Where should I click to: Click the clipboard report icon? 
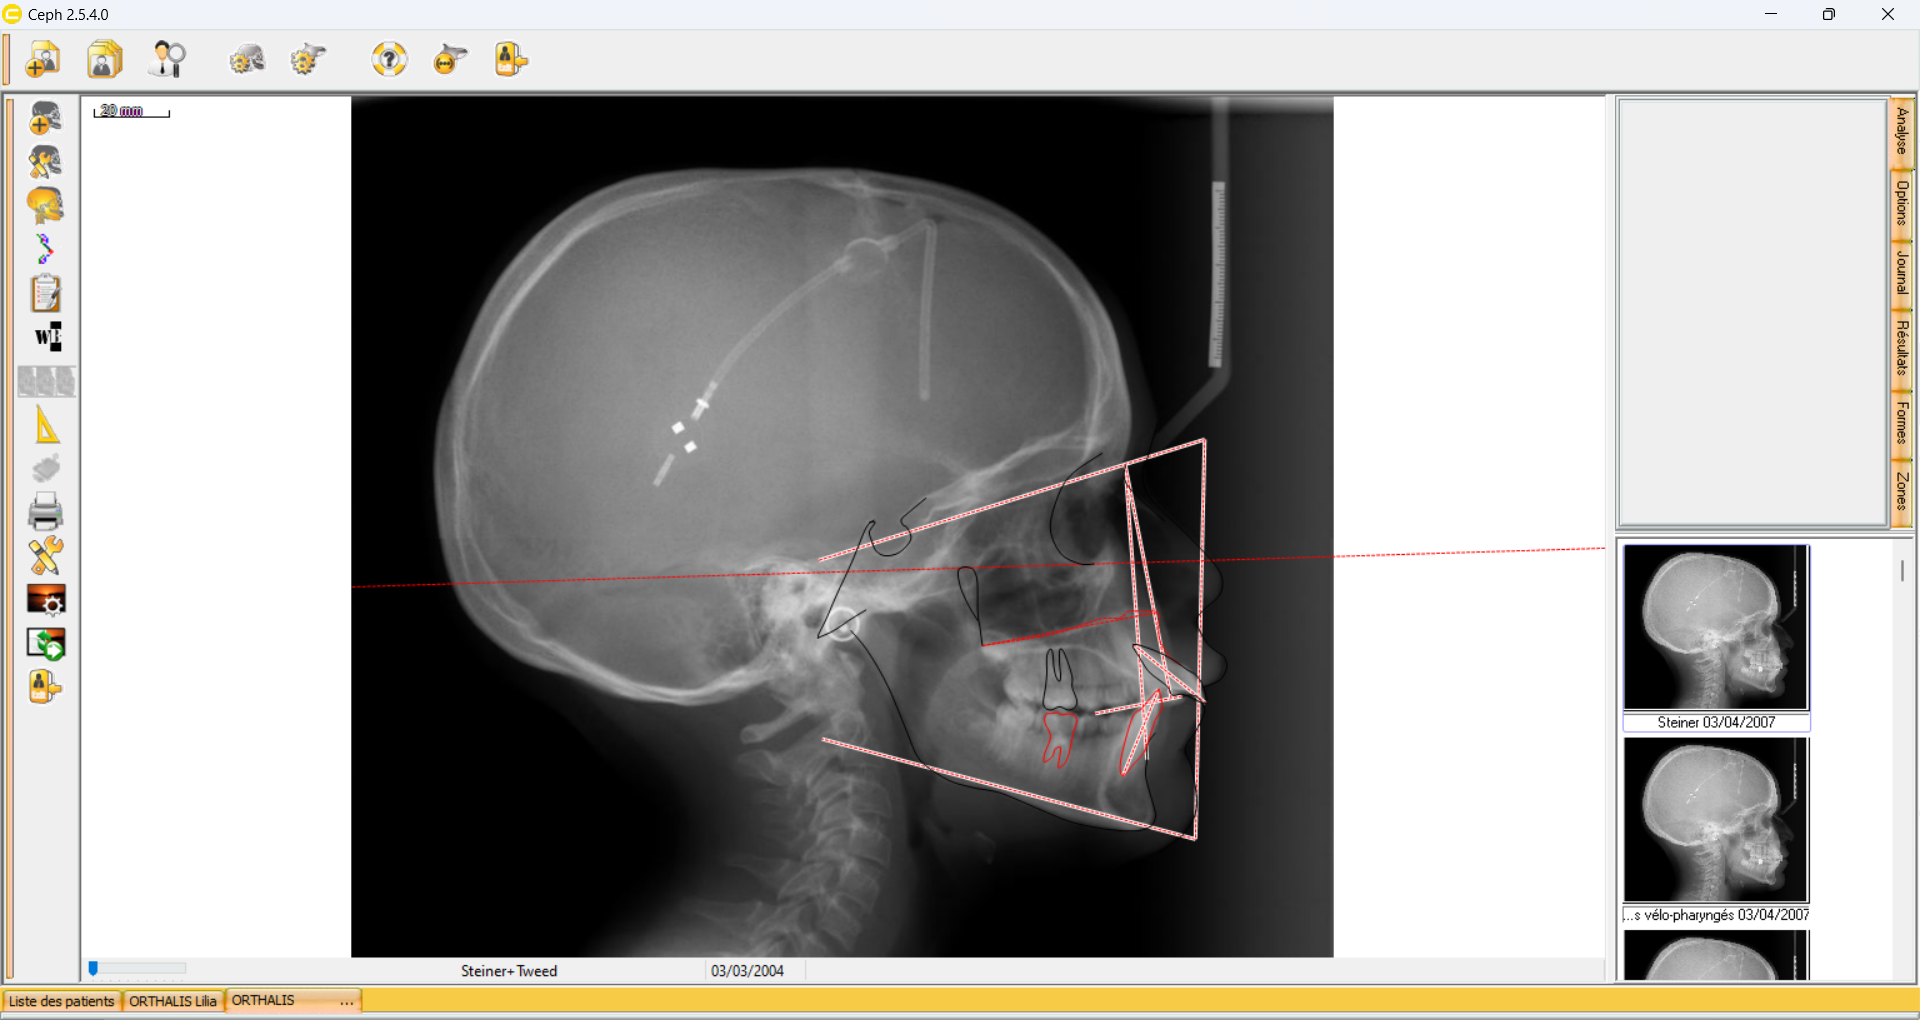(x=46, y=294)
